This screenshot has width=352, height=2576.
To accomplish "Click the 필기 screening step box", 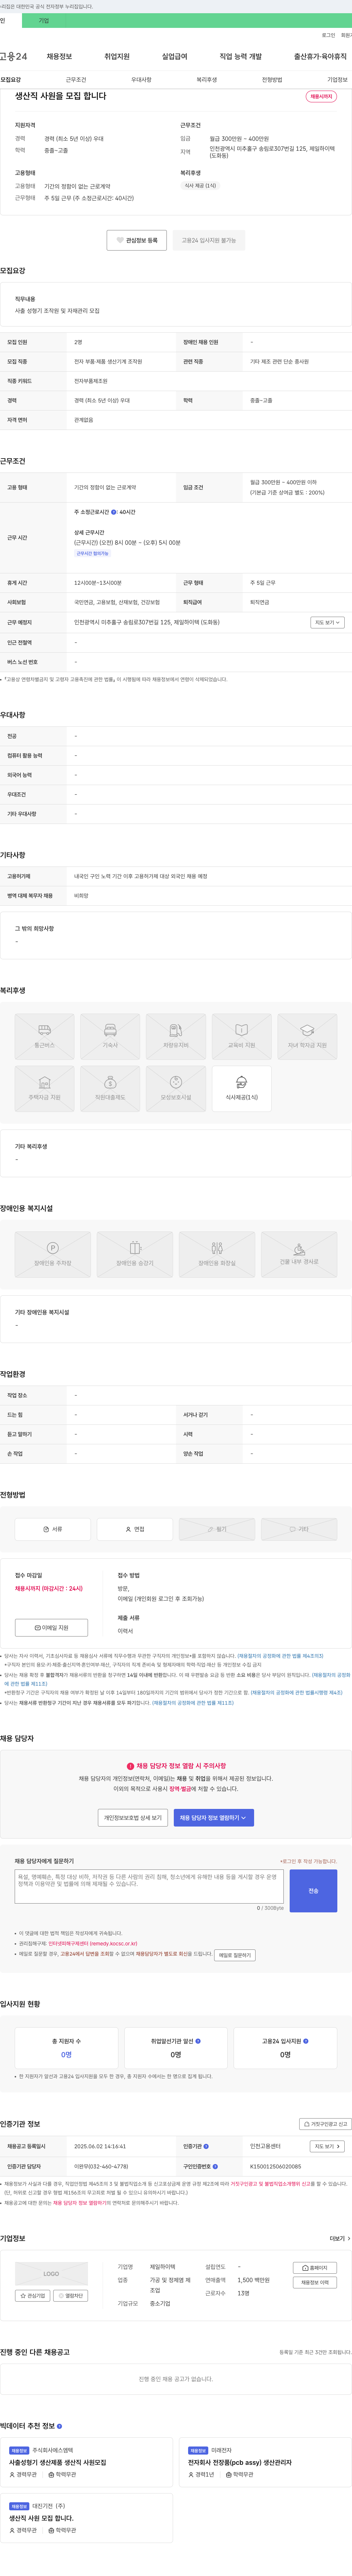I will [x=217, y=1529].
